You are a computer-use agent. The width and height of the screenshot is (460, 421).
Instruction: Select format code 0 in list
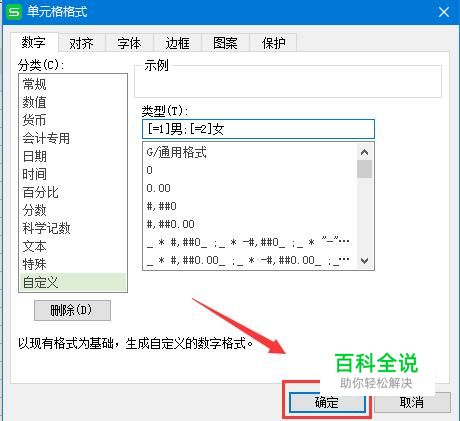250,170
